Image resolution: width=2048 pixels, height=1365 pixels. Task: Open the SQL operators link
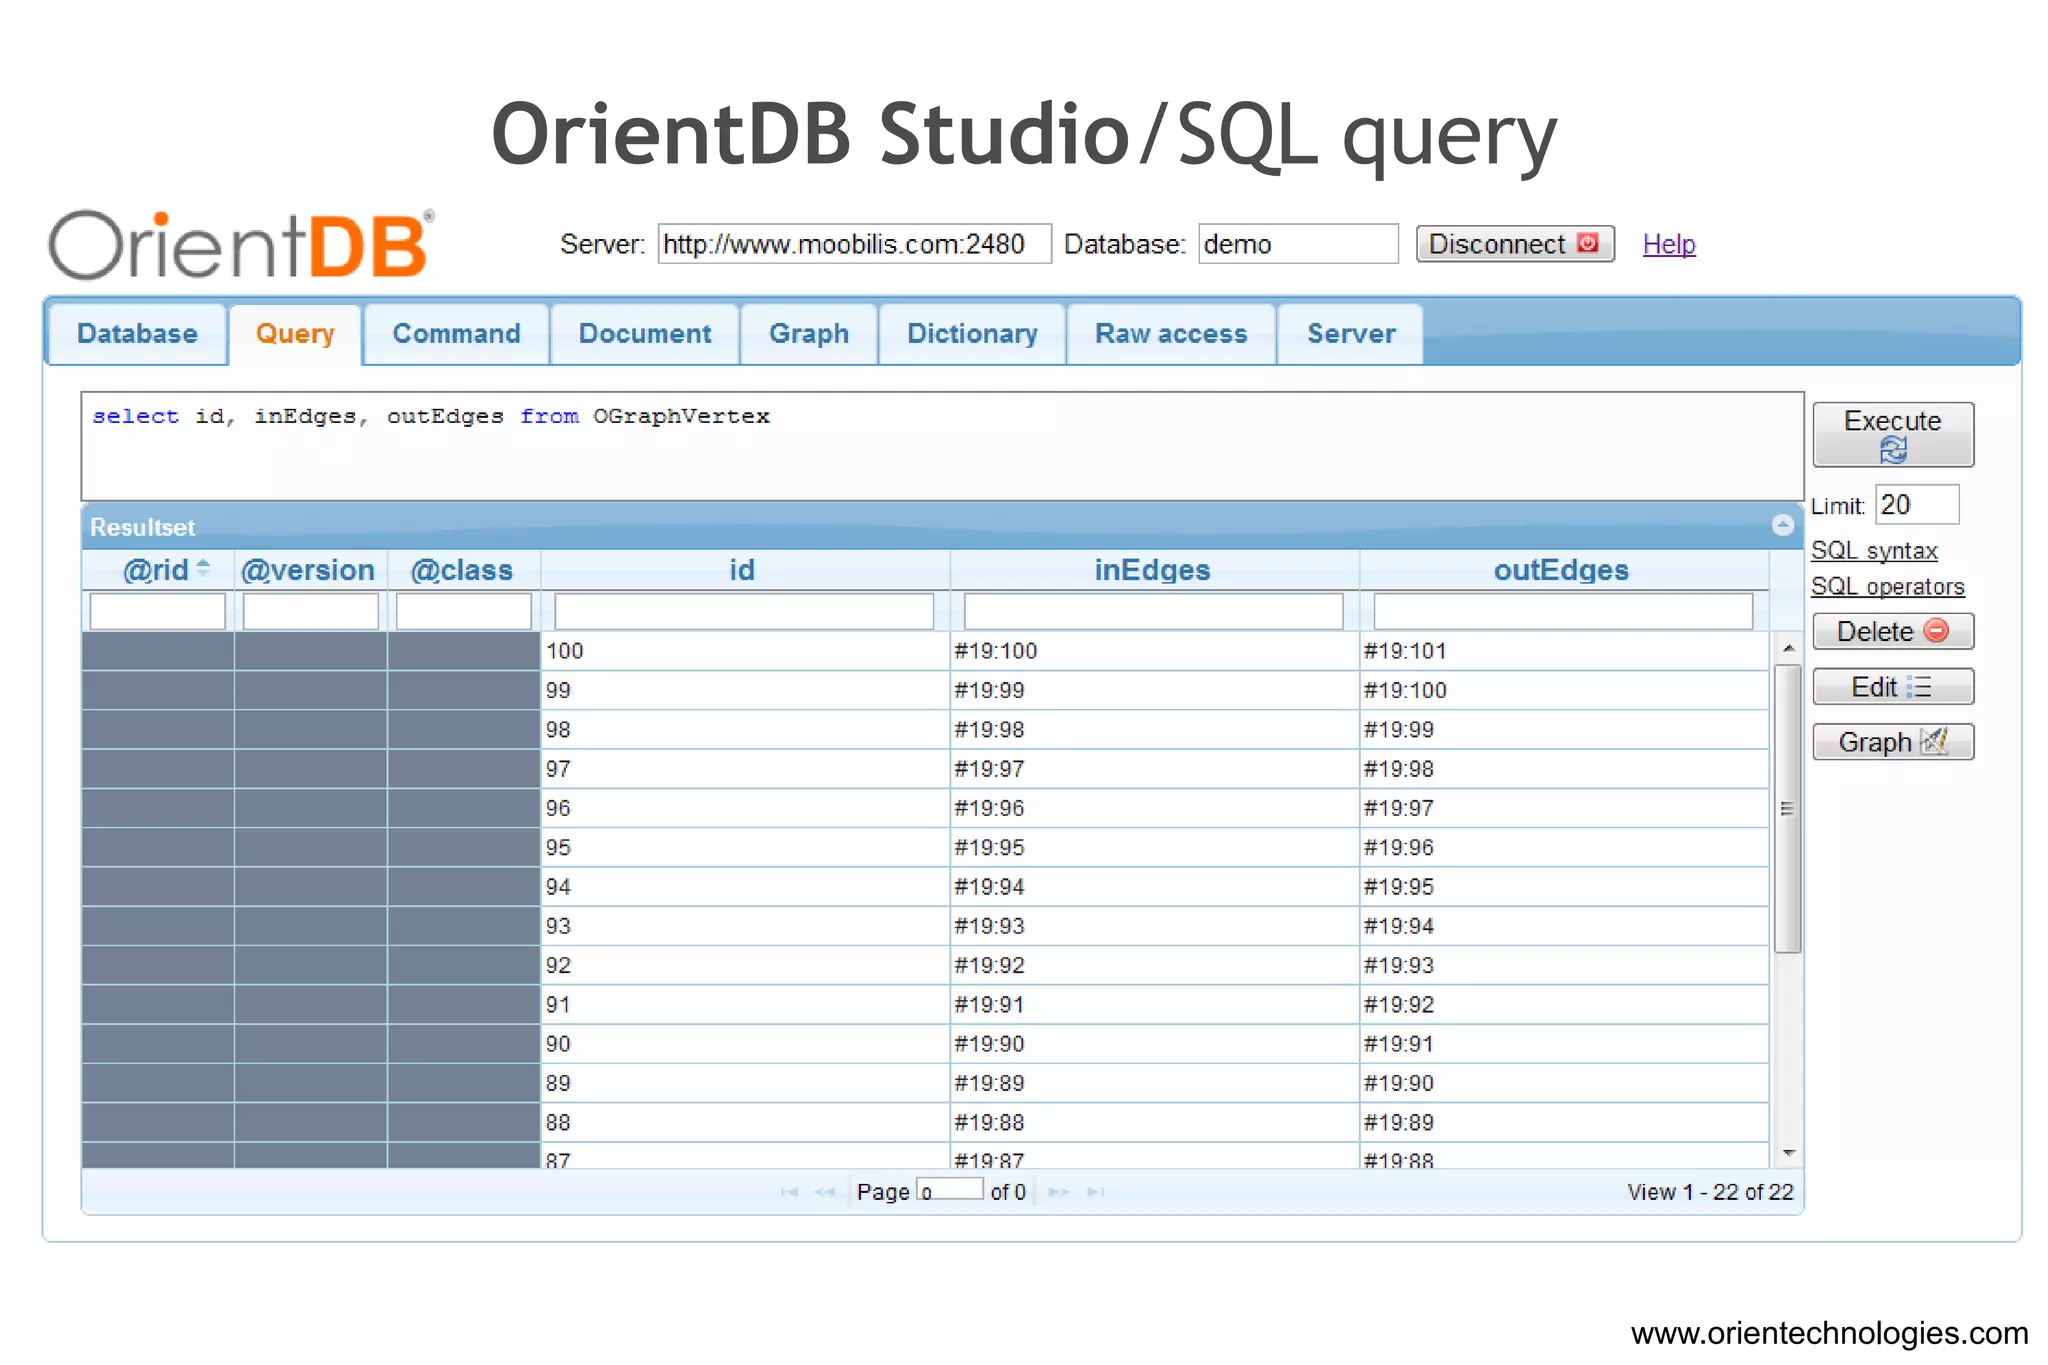pos(1888,586)
